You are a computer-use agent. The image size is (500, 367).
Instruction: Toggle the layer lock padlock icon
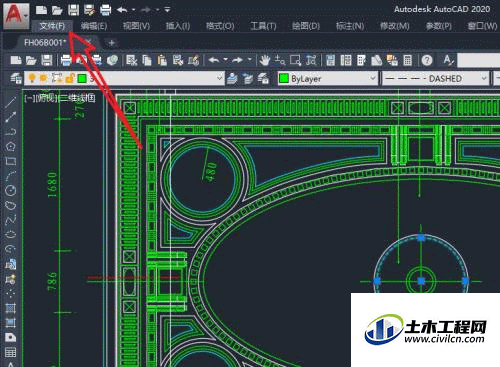coord(70,78)
